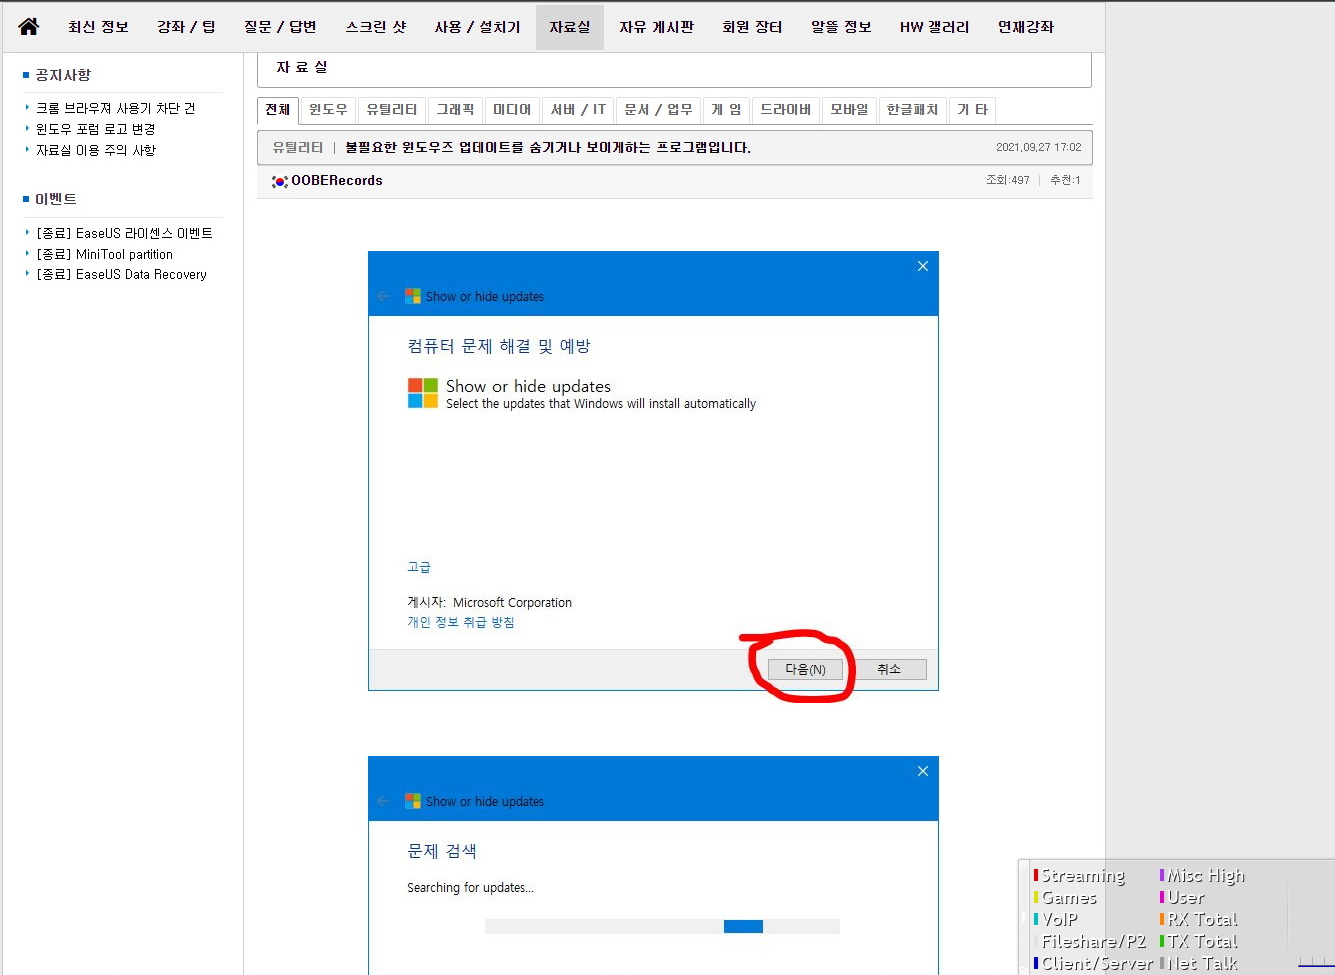Open notice 윈도우 포럼 로고 변경

coord(96,129)
